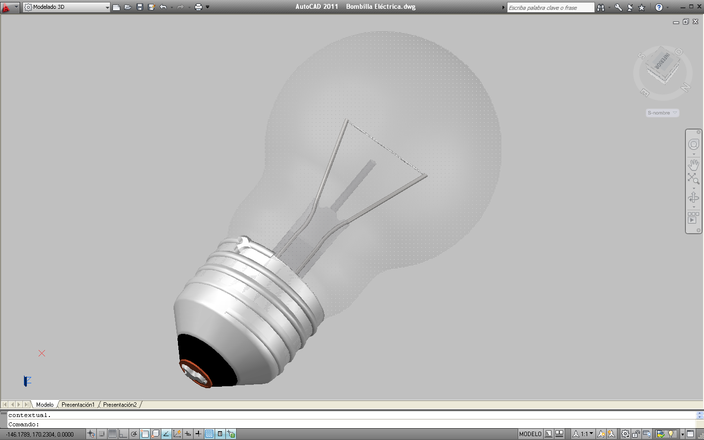Viewport: 704px width, 440px height.
Task: Toggle automatic annotation scale update icon
Action: (x=612, y=434)
